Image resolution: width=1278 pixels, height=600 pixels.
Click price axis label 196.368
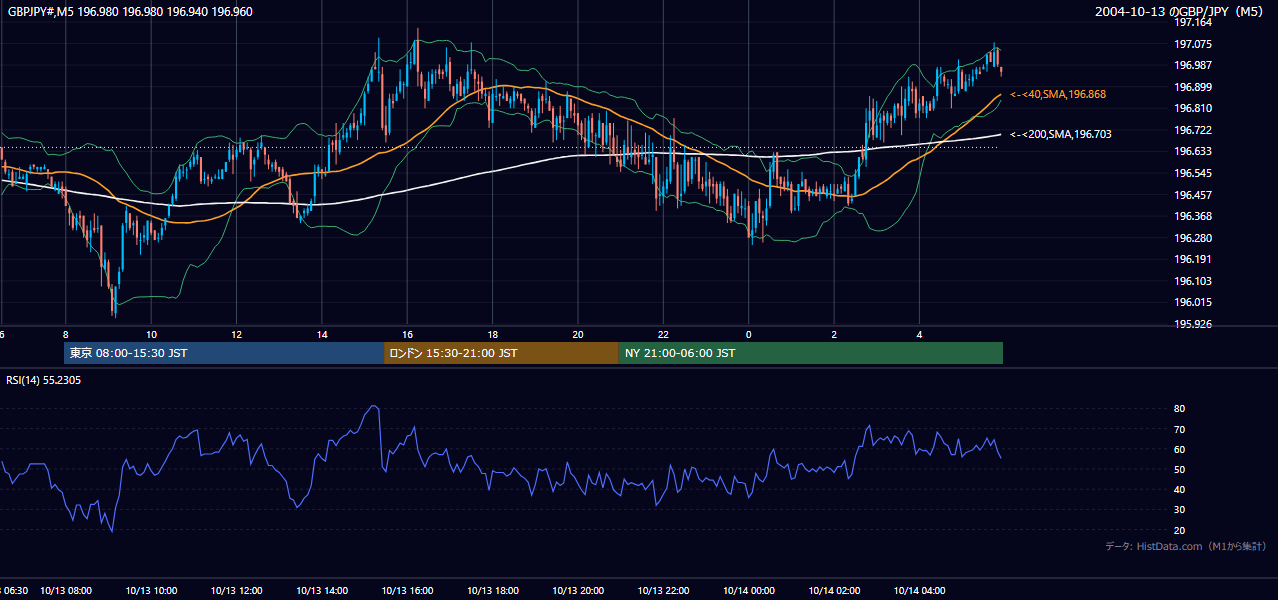(x=1194, y=216)
